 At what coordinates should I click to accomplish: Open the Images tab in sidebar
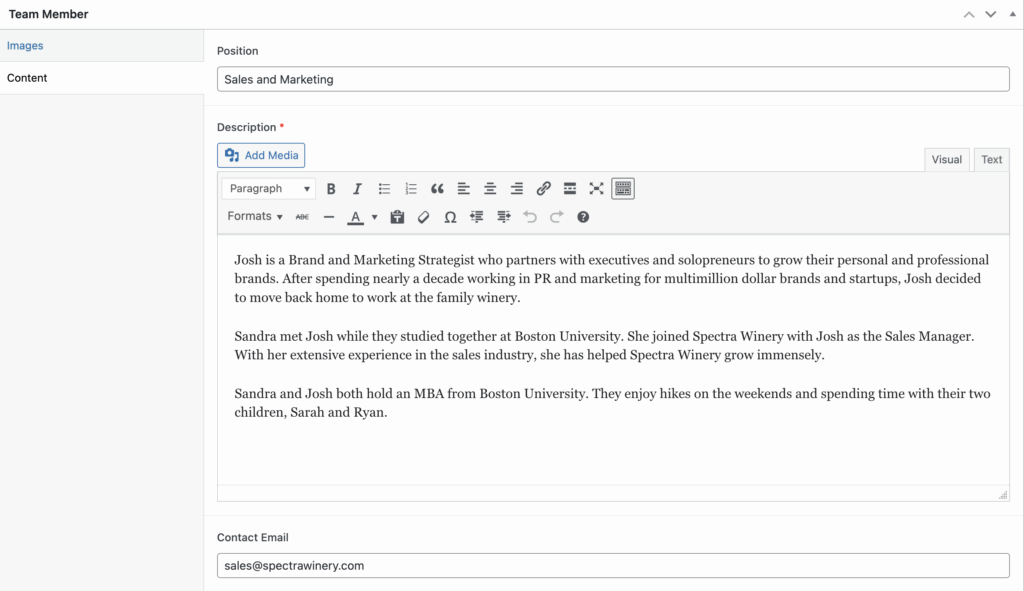[25, 46]
